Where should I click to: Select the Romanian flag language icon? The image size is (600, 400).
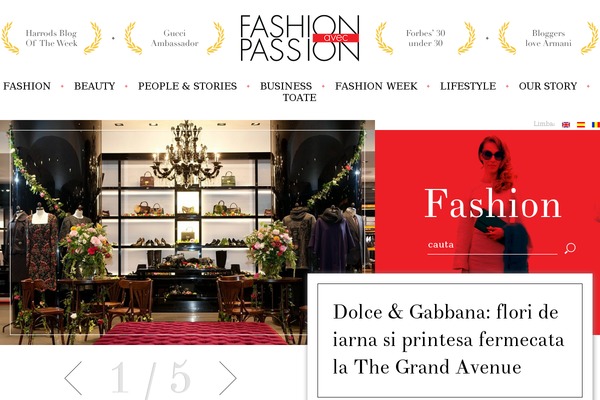point(596,124)
